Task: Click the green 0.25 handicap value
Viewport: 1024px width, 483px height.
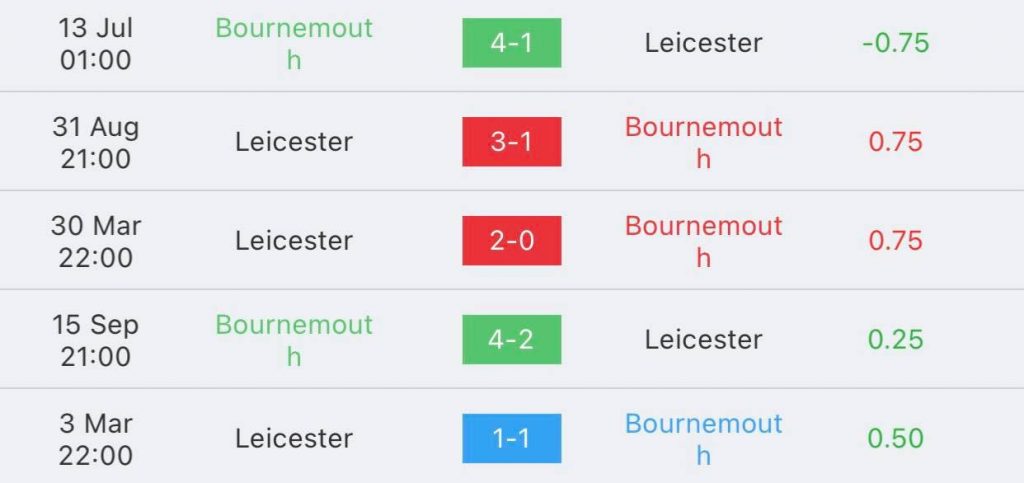Action: 895,339
